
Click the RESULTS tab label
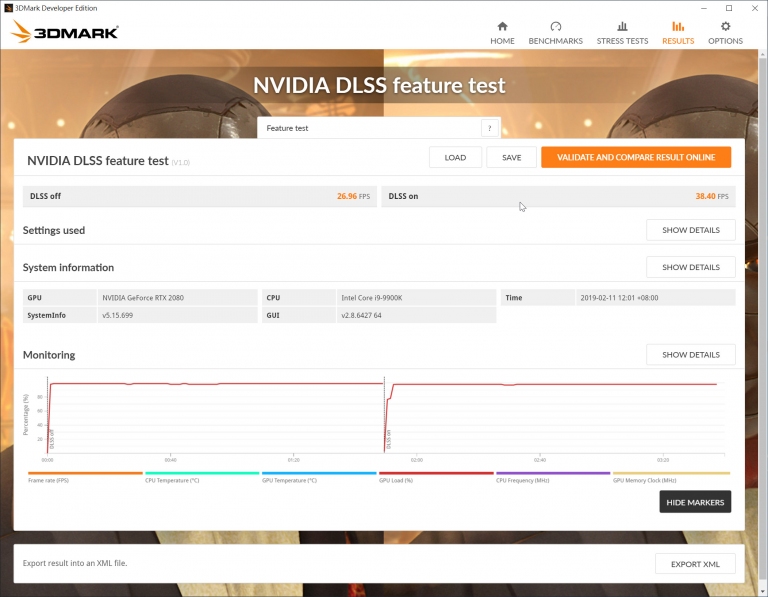tap(678, 41)
